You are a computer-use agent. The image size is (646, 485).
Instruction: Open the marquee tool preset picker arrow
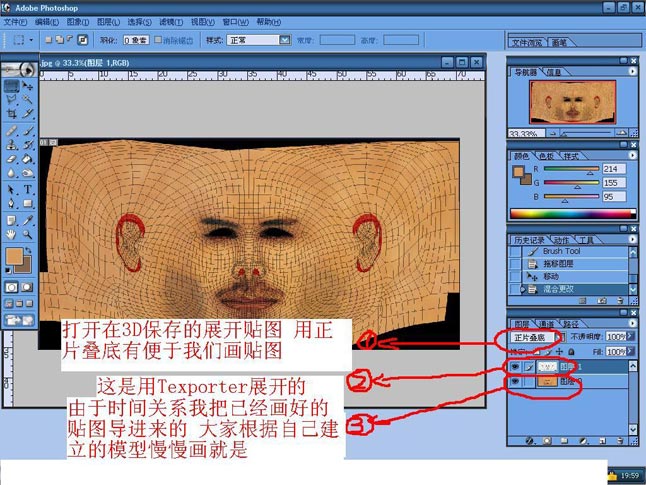31,40
